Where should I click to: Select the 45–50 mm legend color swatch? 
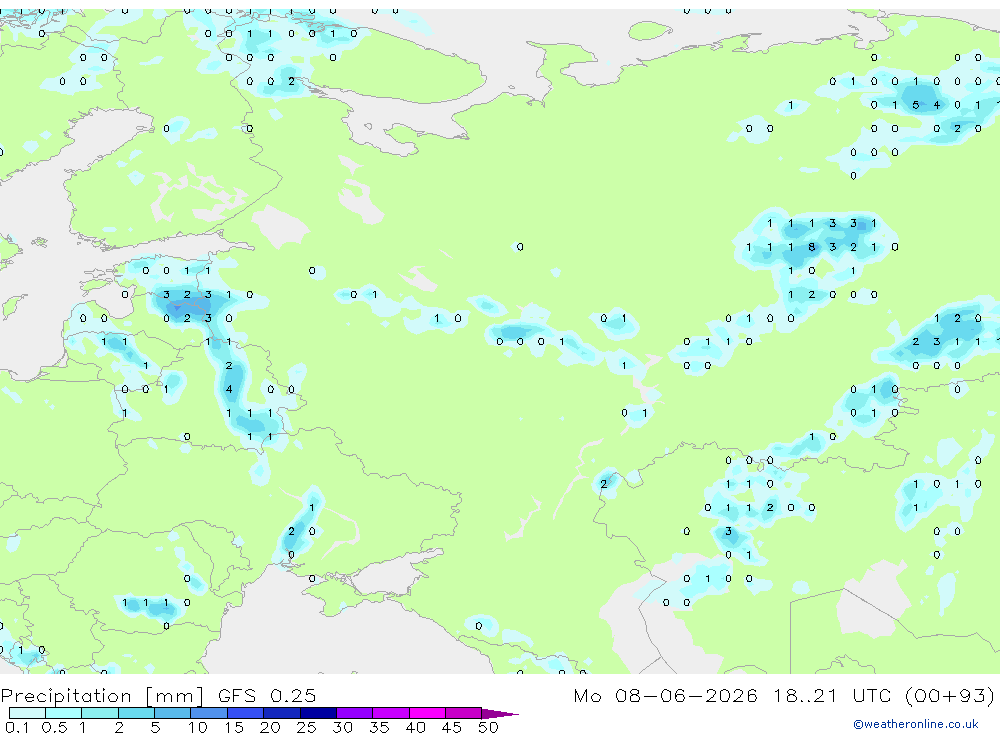tap(464, 713)
